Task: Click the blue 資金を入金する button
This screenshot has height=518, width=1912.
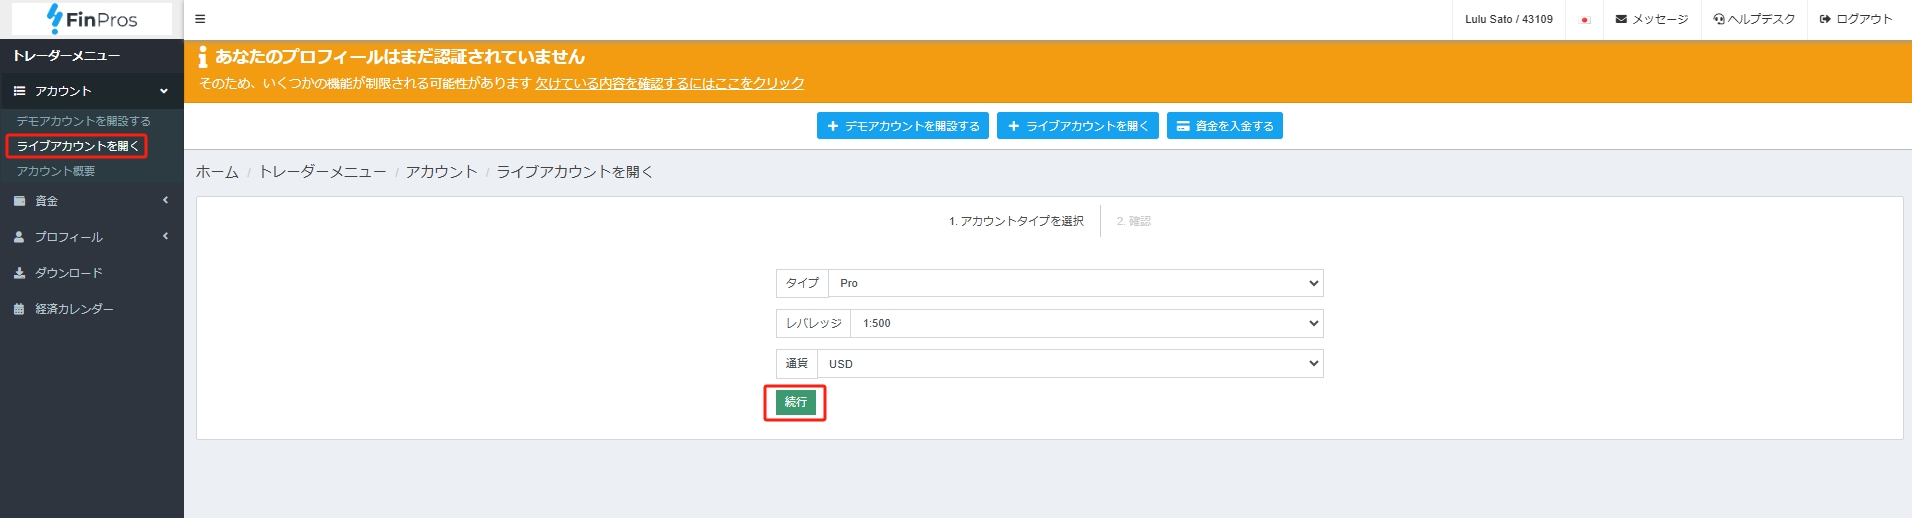Action: point(1224,126)
